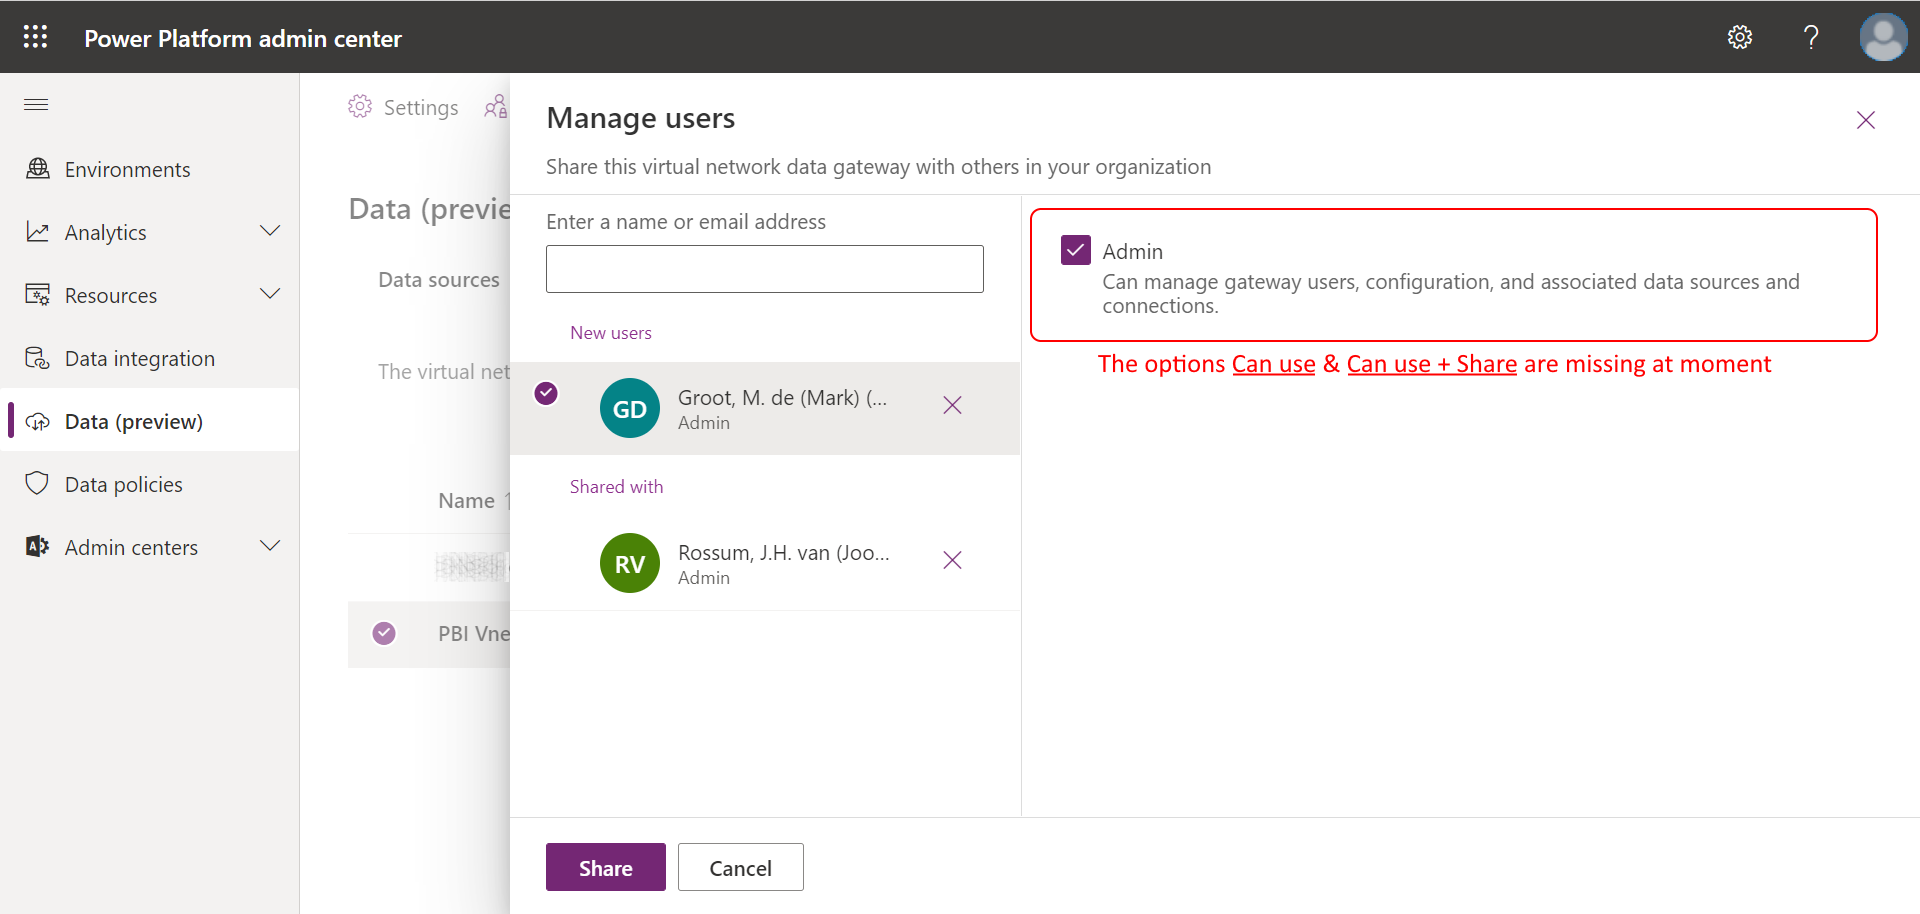Expand the Analytics section
The image size is (1920, 914).
point(270,231)
